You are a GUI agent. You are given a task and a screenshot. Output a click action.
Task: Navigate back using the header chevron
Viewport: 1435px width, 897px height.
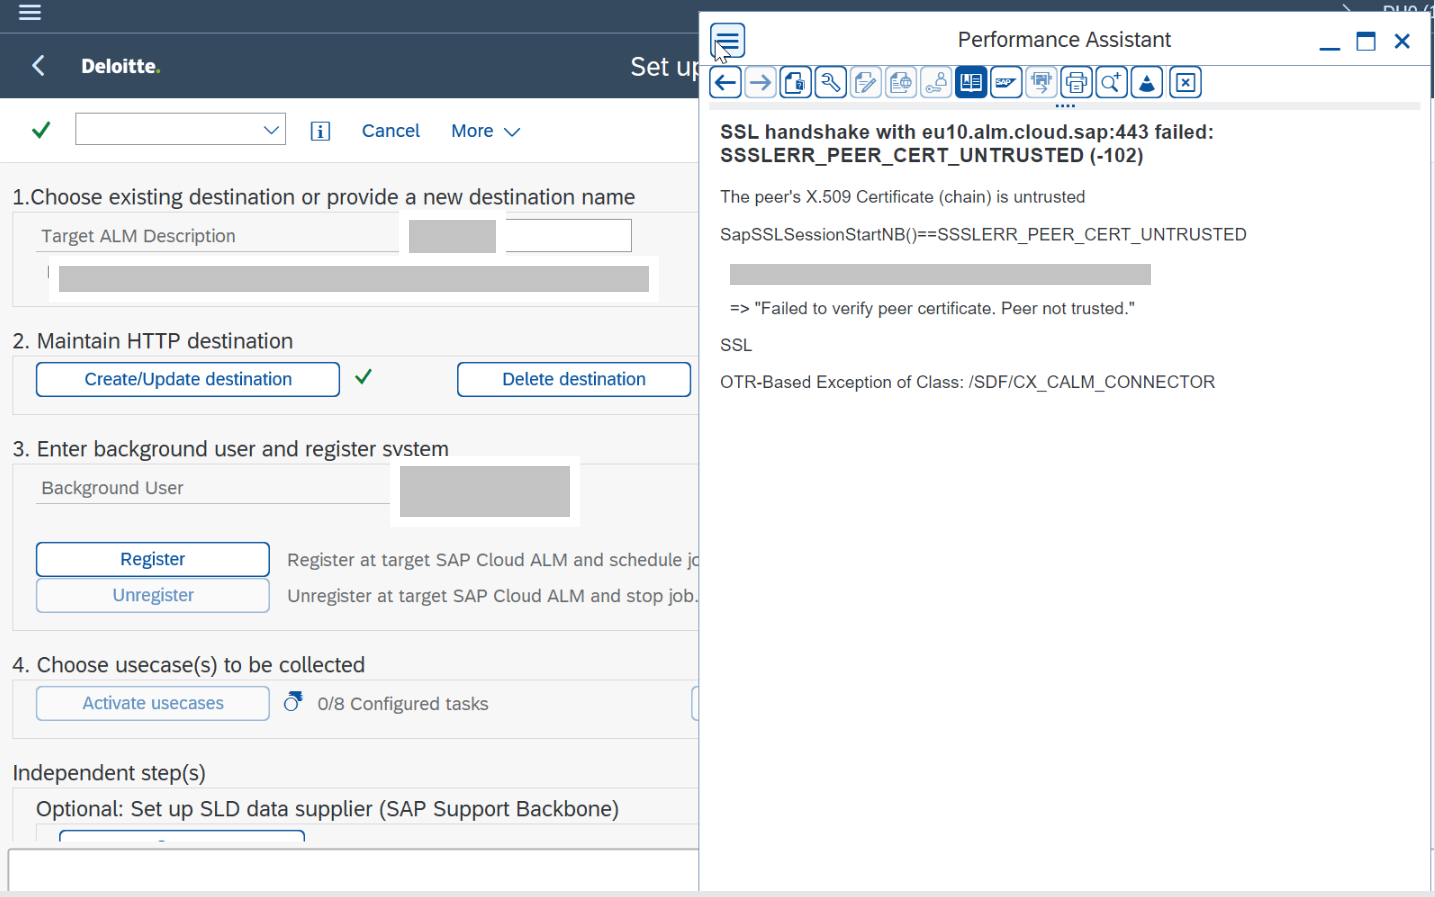pyautogui.click(x=38, y=66)
